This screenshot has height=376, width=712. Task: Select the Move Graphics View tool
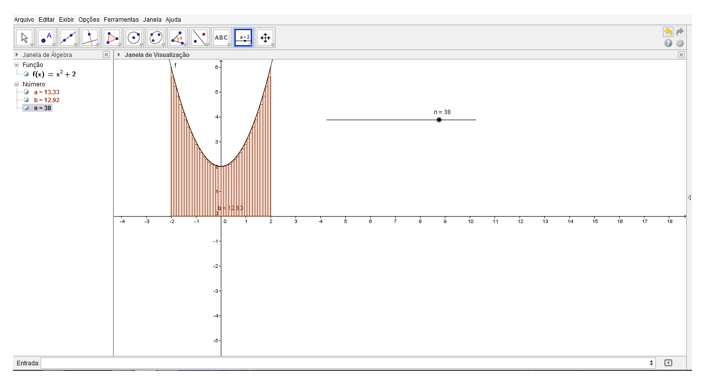(x=265, y=38)
